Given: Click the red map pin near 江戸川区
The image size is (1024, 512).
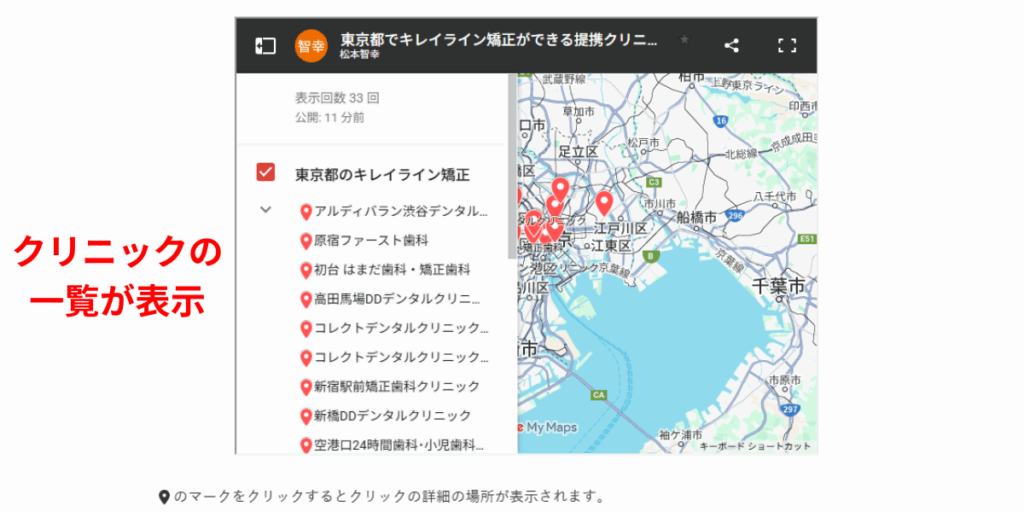Looking at the screenshot, I should (x=604, y=203).
